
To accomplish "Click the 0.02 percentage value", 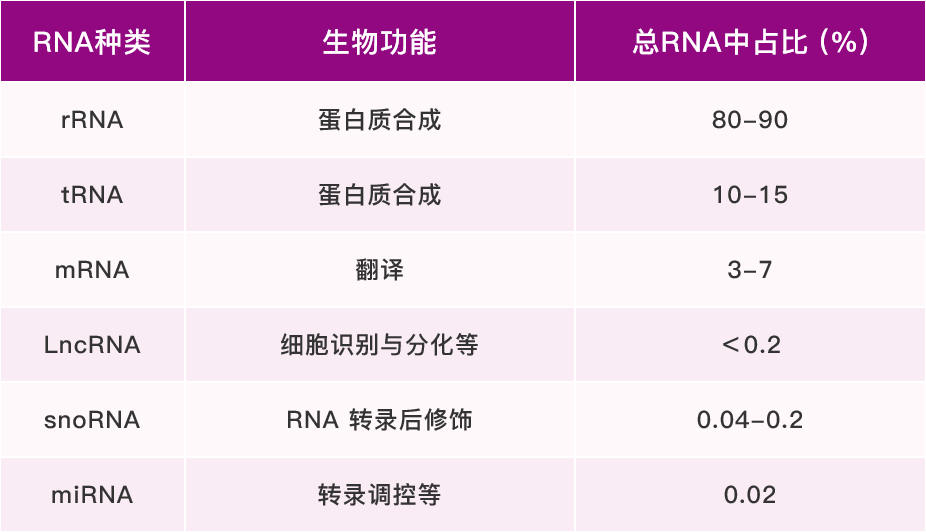I will 750,495.
